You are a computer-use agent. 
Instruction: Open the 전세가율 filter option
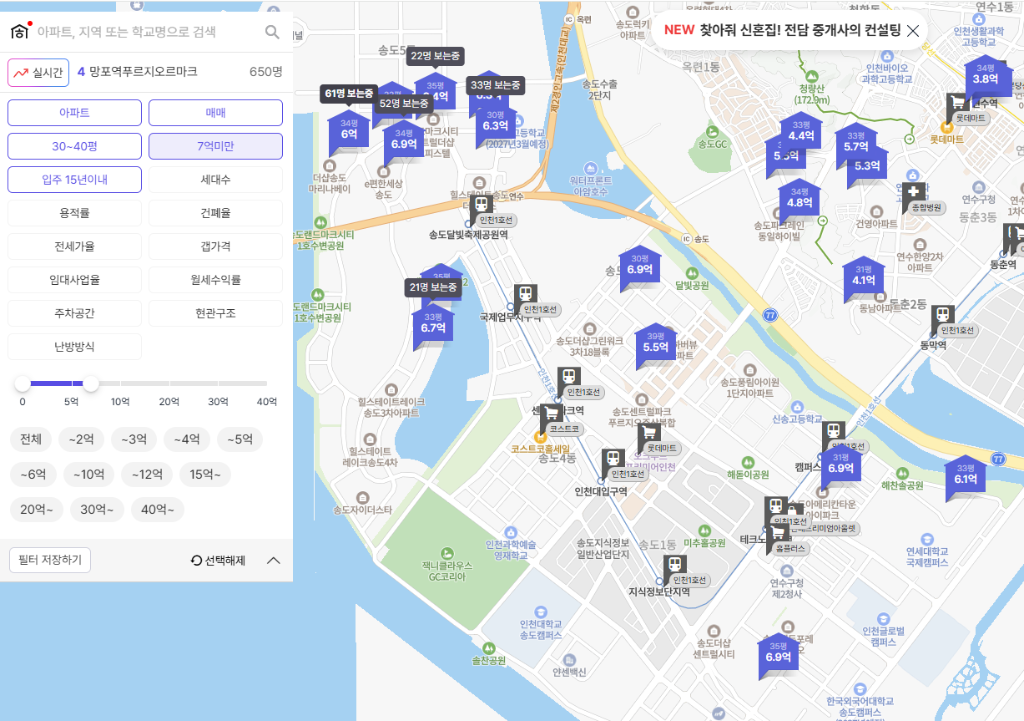[74, 246]
